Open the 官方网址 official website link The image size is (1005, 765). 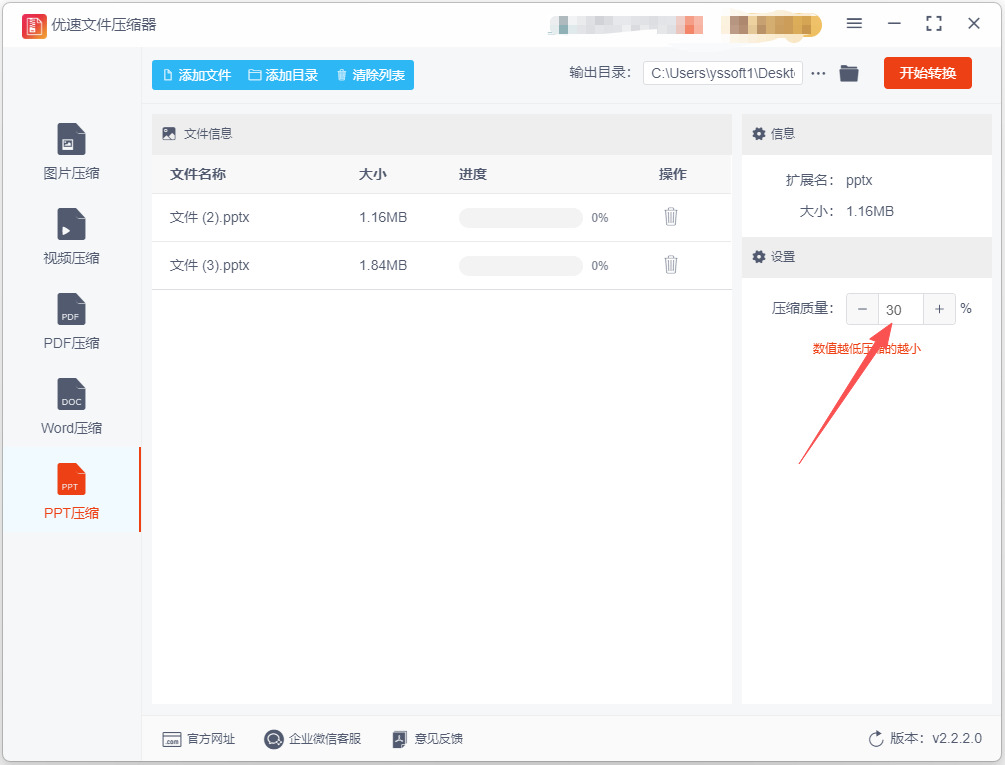(x=199, y=739)
